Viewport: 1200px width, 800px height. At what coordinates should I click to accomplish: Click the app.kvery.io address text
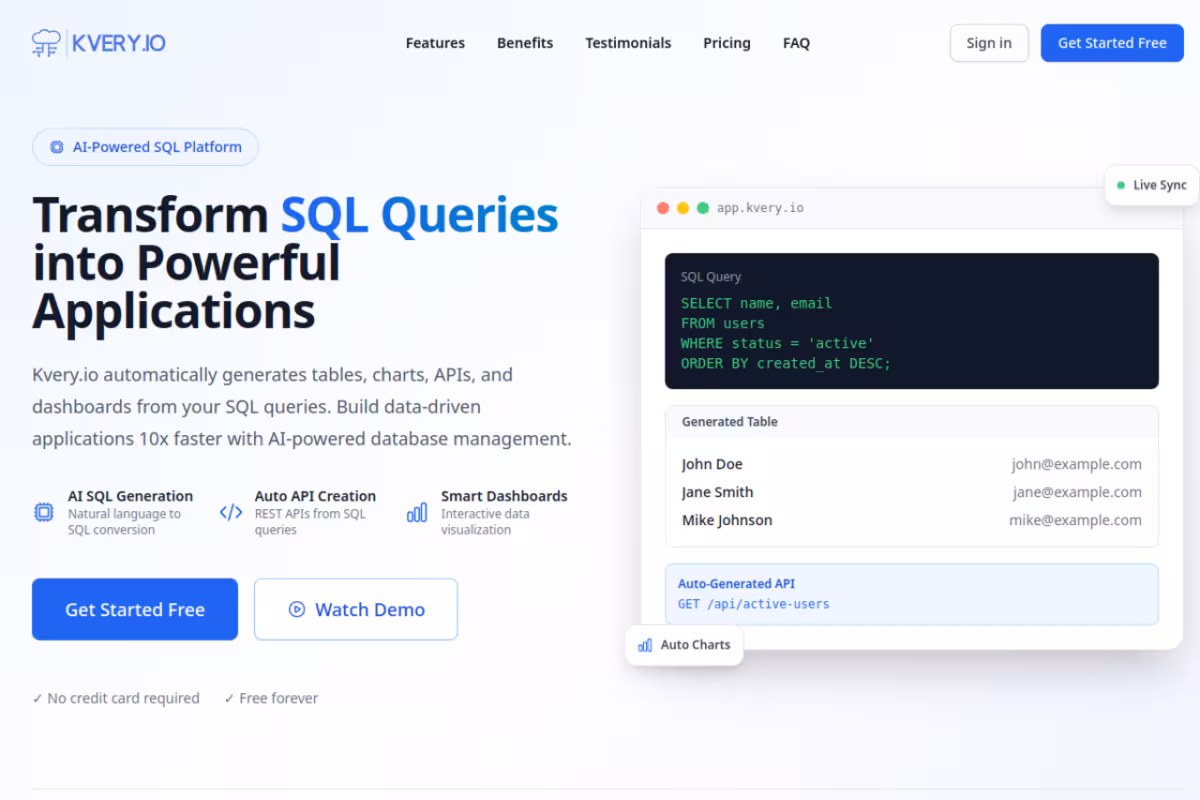pyautogui.click(x=760, y=208)
